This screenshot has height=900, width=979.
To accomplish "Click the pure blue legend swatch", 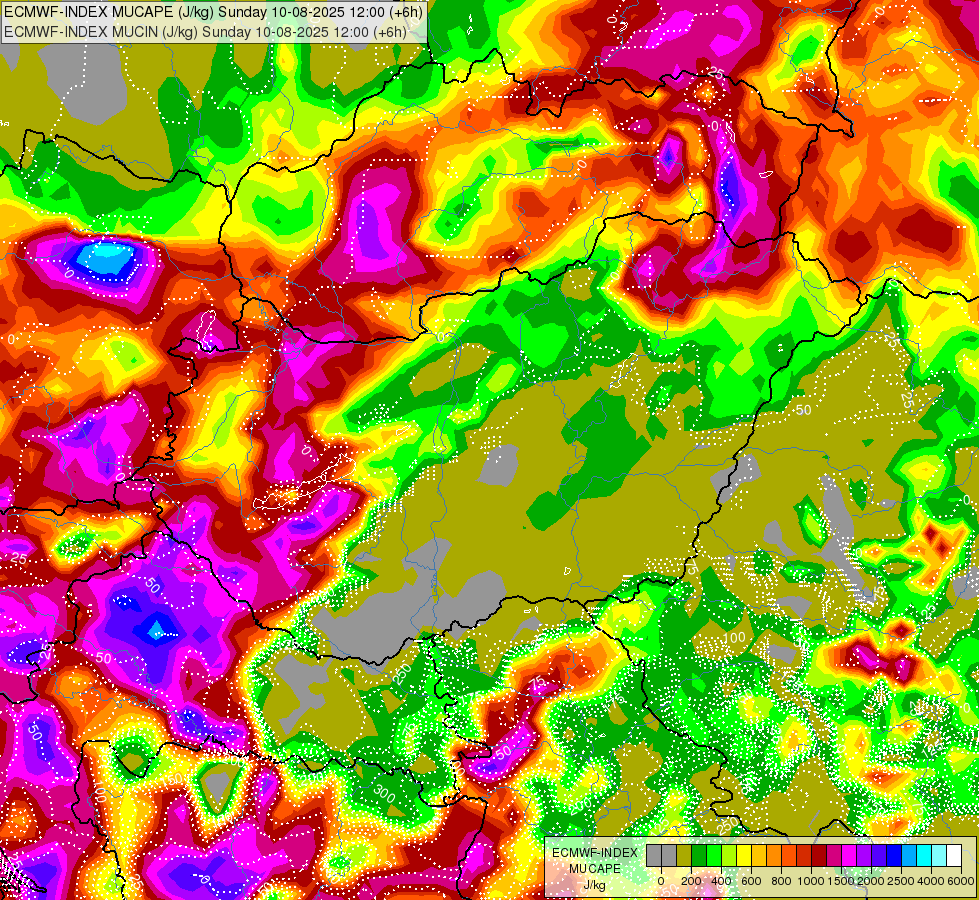I will (x=895, y=855).
